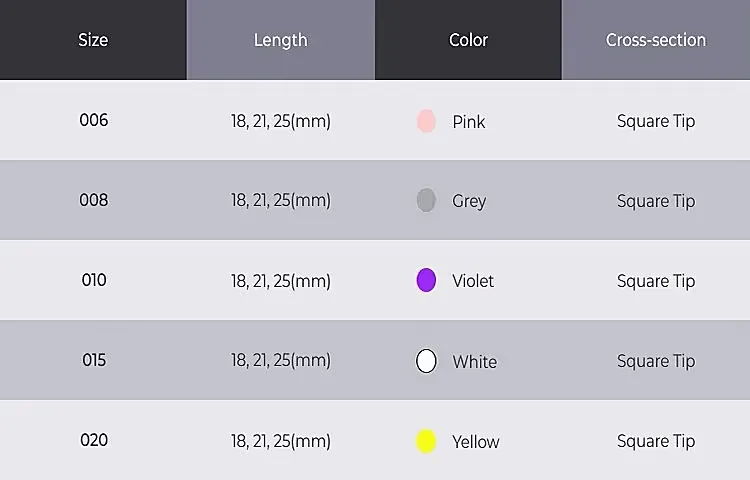
Task: Click the pink color dot
Action: (x=426, y=121)
